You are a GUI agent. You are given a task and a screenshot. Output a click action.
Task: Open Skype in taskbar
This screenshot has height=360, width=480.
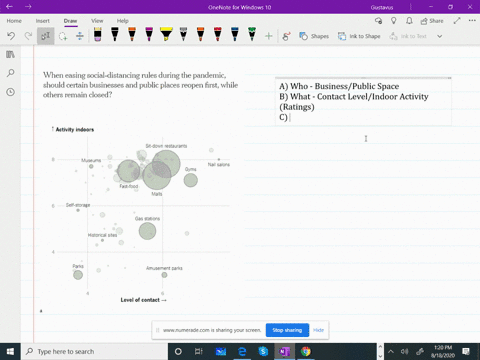(263, 351)
